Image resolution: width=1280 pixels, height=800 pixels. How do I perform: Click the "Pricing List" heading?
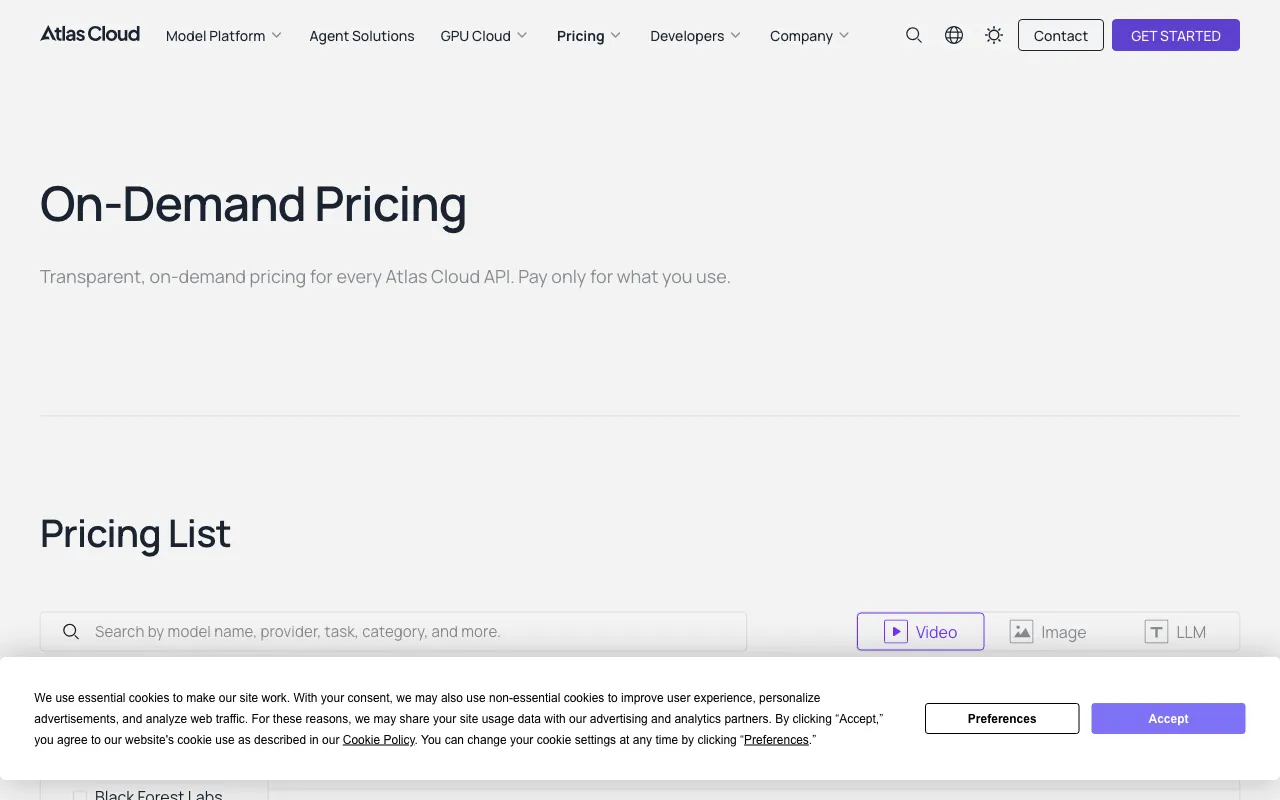[136, 534]
